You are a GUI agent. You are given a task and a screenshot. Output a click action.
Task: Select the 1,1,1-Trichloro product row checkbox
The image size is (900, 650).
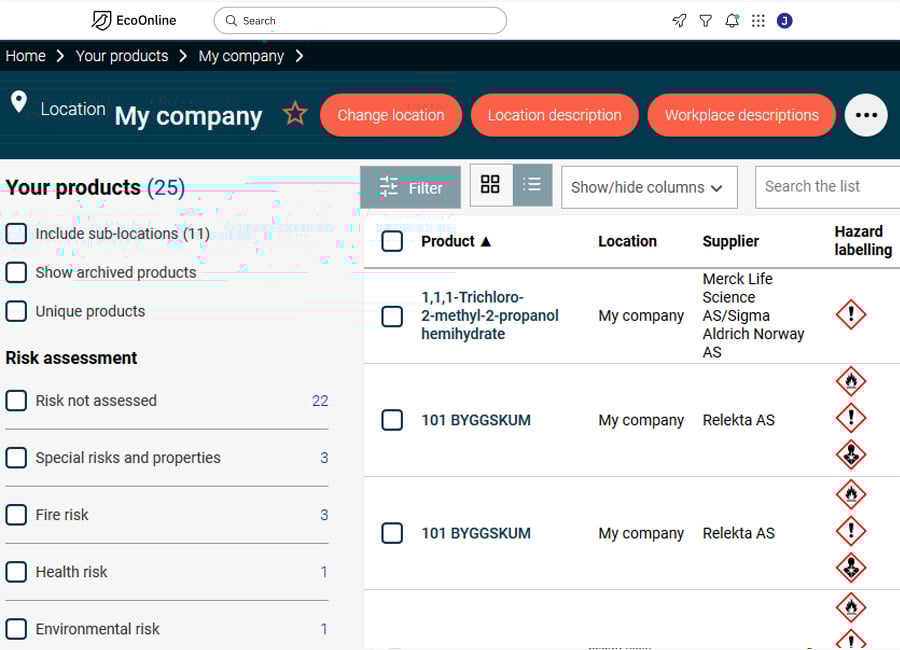click(392, 316)
